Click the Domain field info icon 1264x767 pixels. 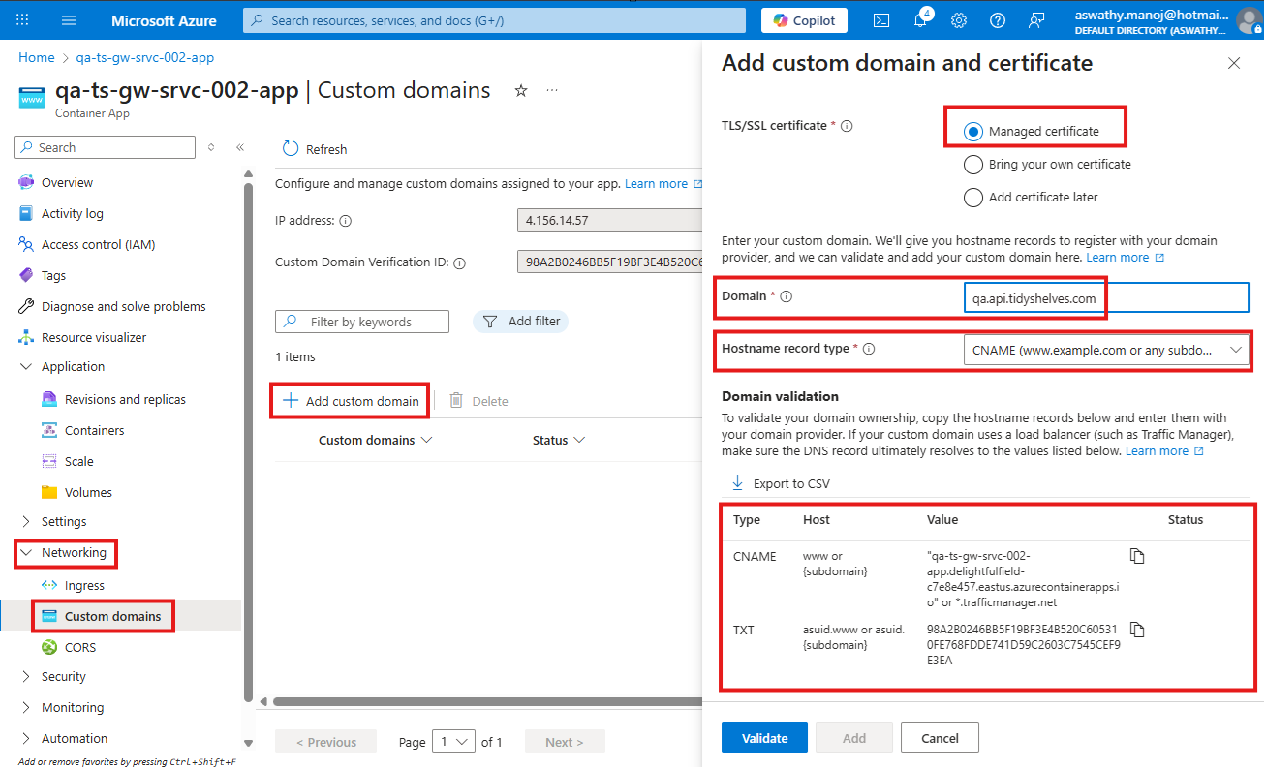pos(786,296)
